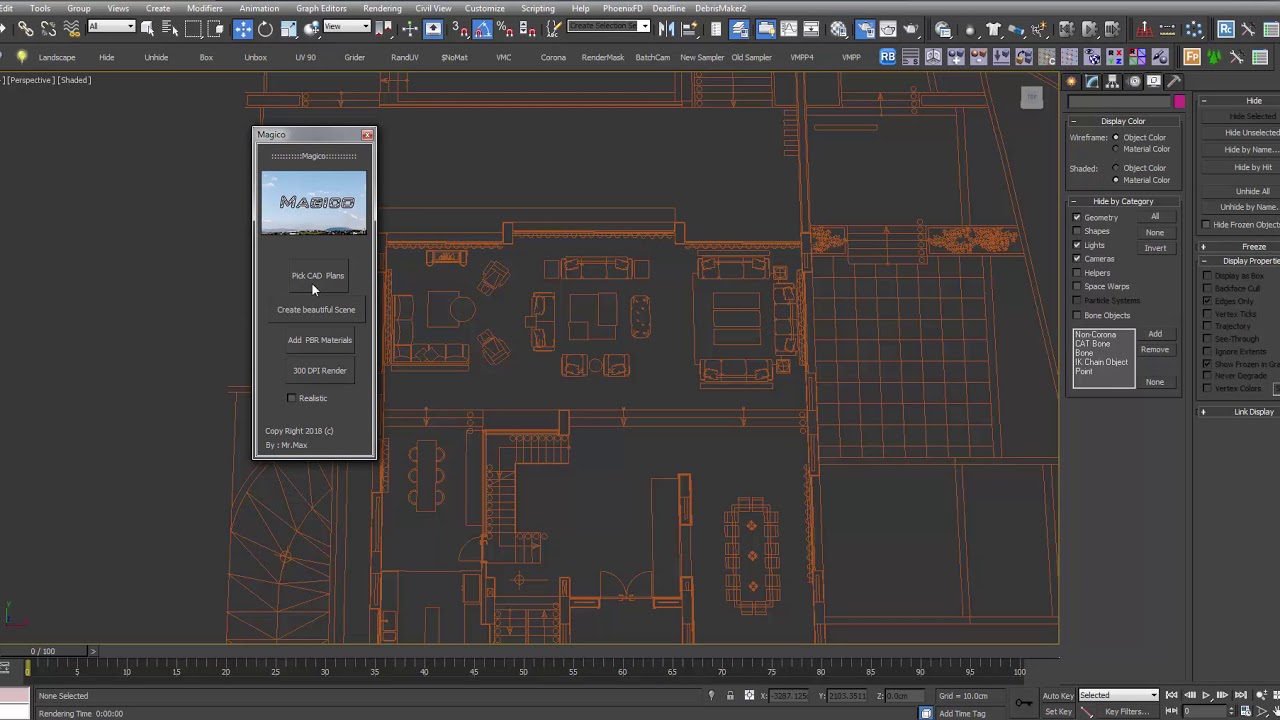Uncheck the Geometry hide category

pyautogui.click(x=1077, y=217)
